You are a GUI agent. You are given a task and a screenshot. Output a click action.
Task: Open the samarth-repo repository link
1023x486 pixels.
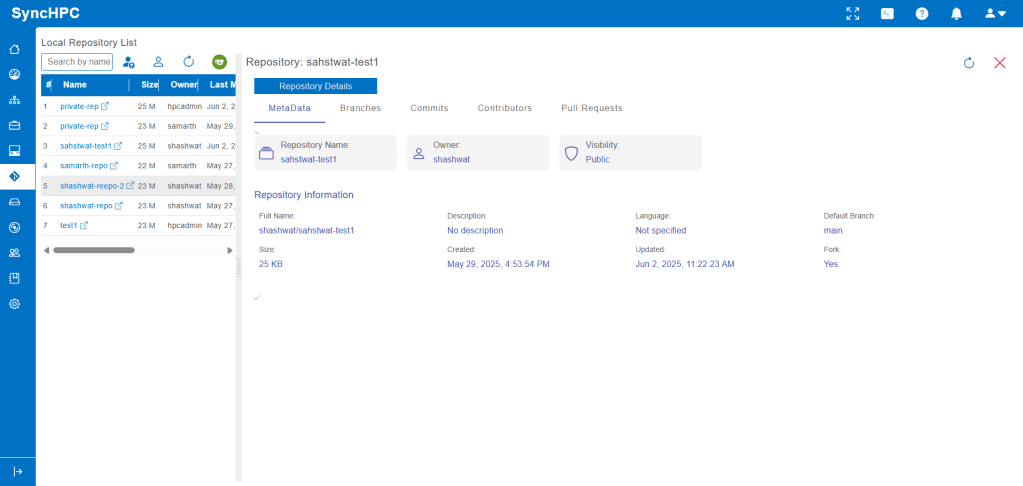point(84,165)
